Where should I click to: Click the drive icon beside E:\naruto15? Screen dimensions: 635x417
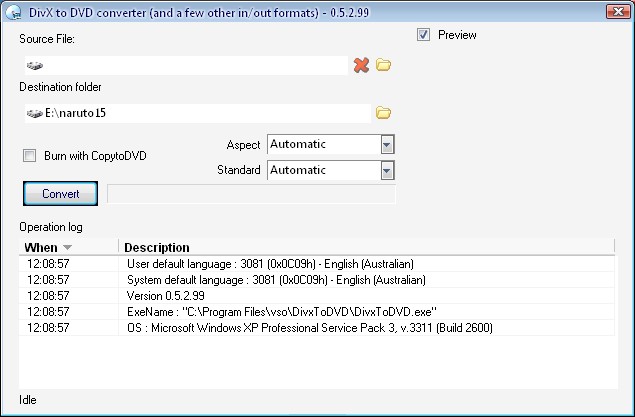(x=35, y=113)
